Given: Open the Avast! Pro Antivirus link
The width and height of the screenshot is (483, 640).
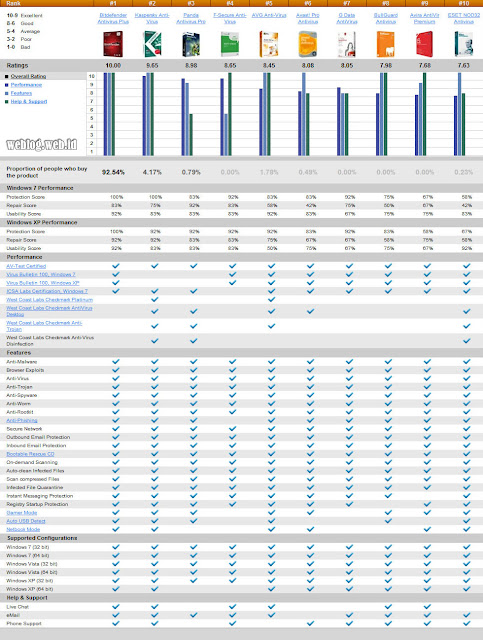Looking at the screenshot, I should click(308, 18).
